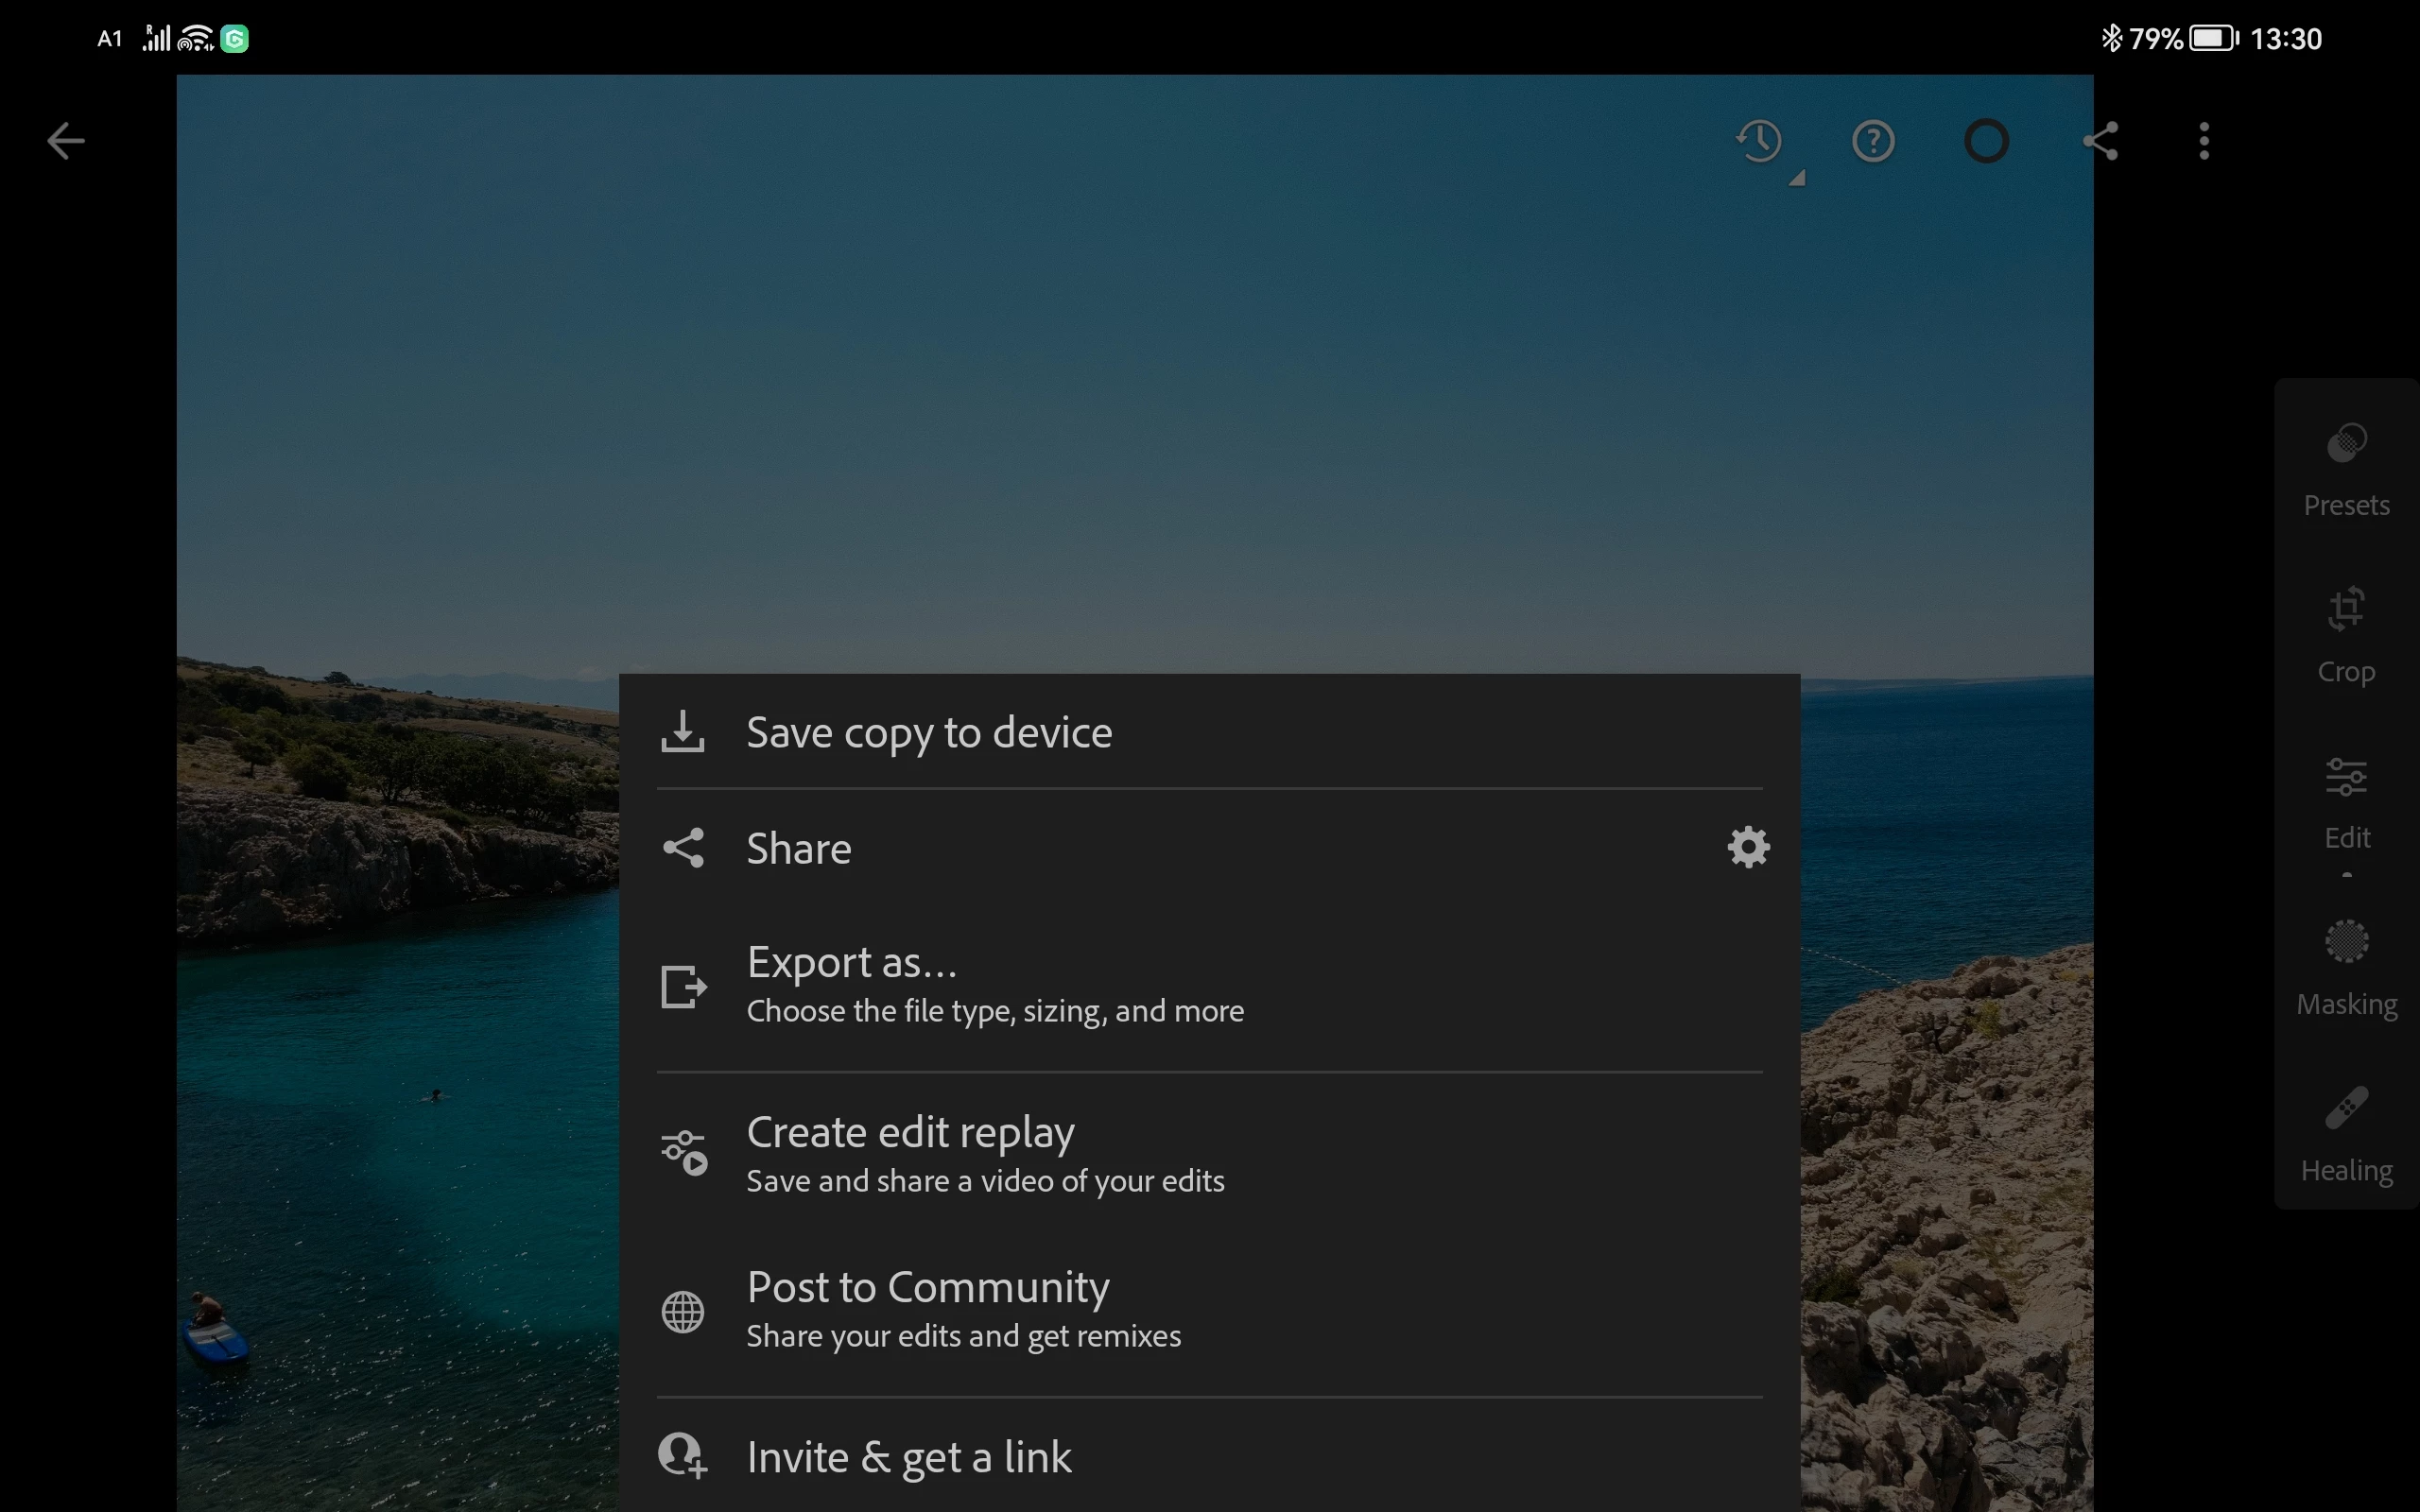This screenshot has width=2420, height=1512.
Task: Tap the battery indicator in status bar
Action: [2213, 38]
